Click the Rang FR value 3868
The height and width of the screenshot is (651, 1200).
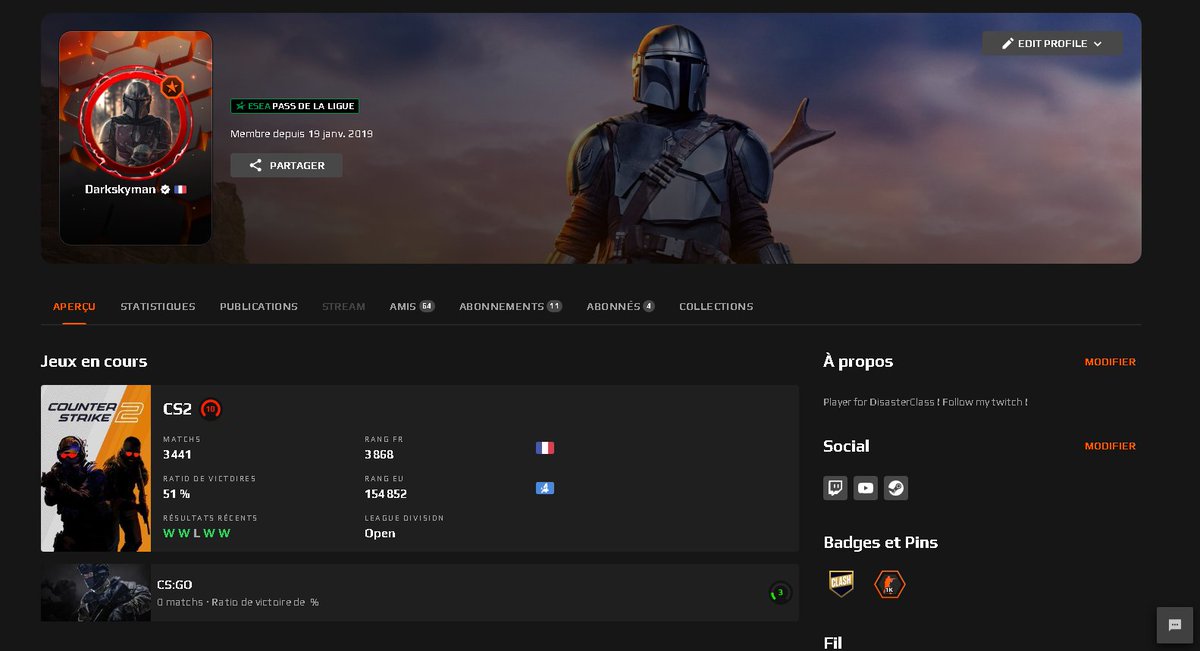click(379, 454)
